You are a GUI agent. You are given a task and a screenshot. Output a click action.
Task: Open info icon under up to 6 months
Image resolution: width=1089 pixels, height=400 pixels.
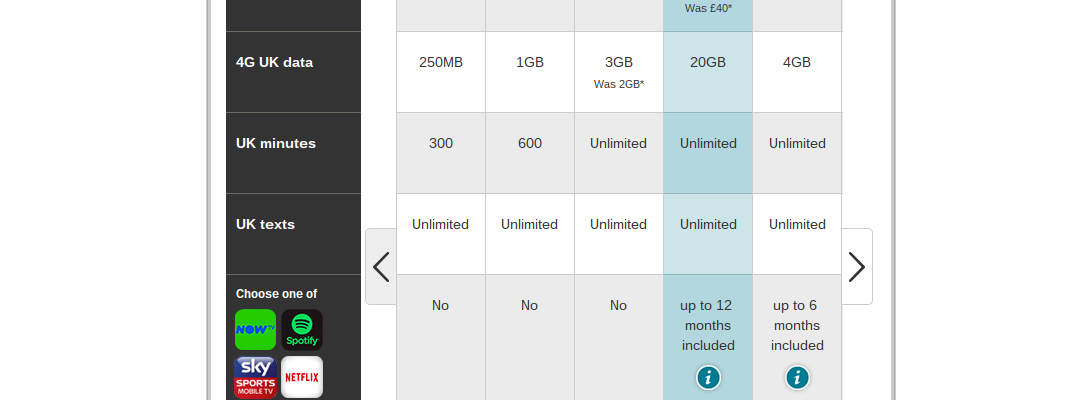click(797, 378)
